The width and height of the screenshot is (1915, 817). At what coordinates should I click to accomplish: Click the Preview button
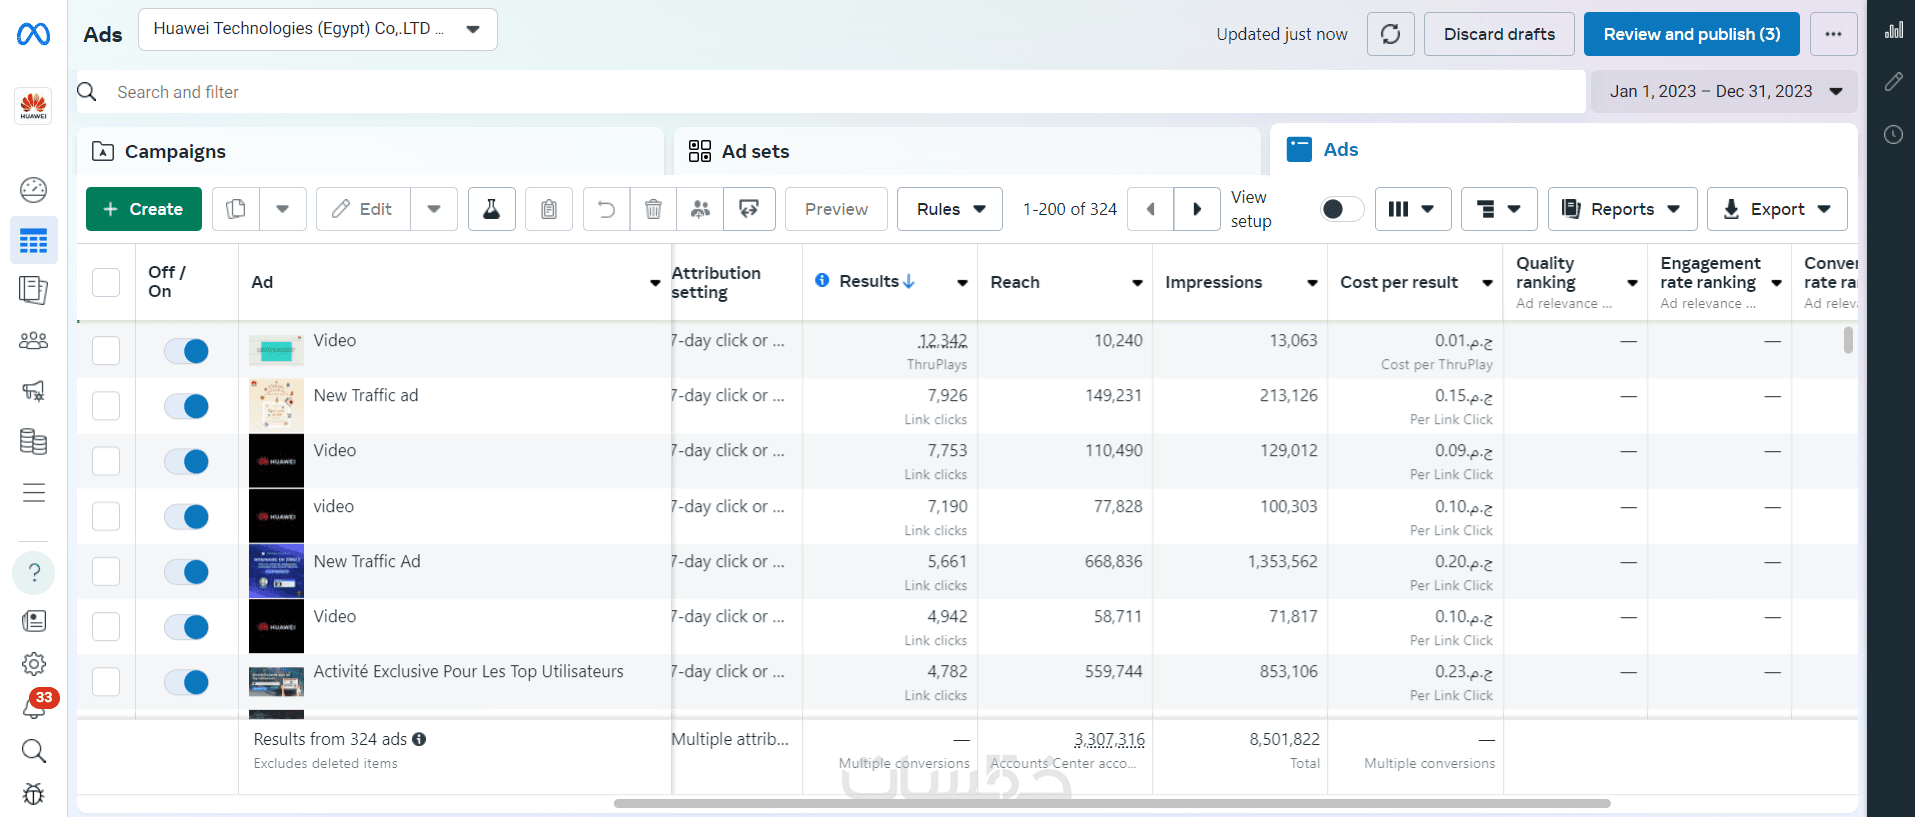[x=836, y=209]
